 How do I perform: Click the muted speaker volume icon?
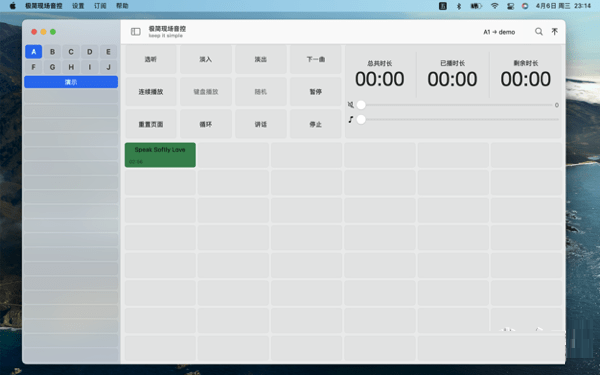click(x=351, y=104)
